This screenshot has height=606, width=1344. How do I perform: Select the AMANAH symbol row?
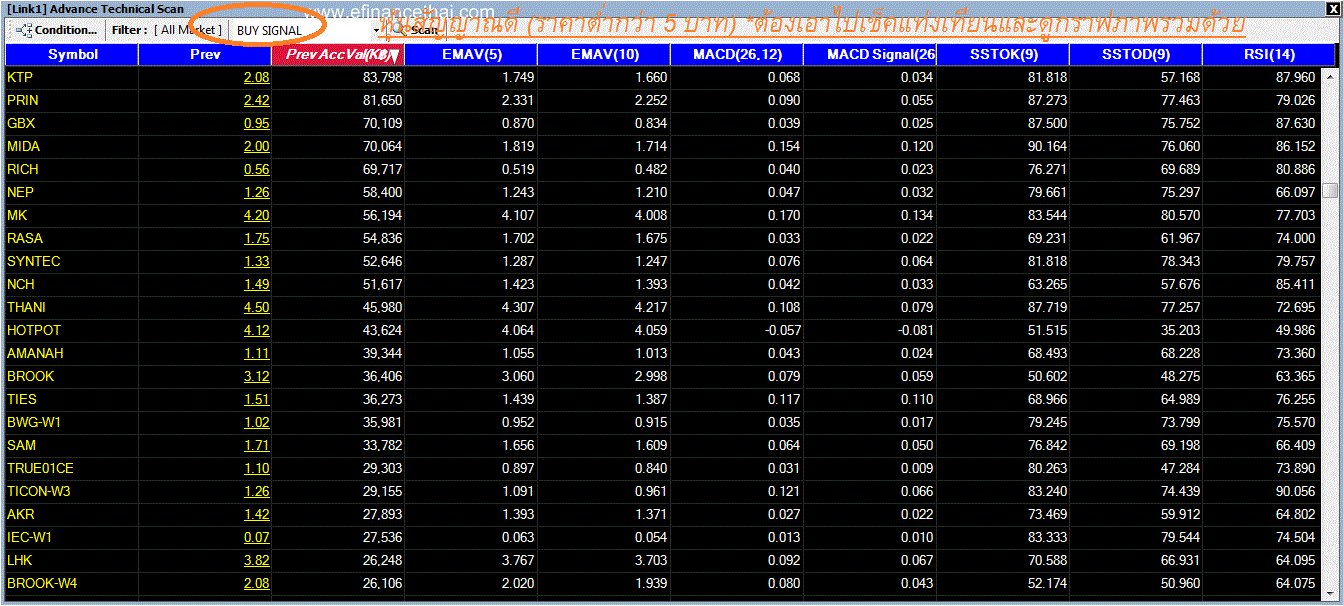(663, 353)
